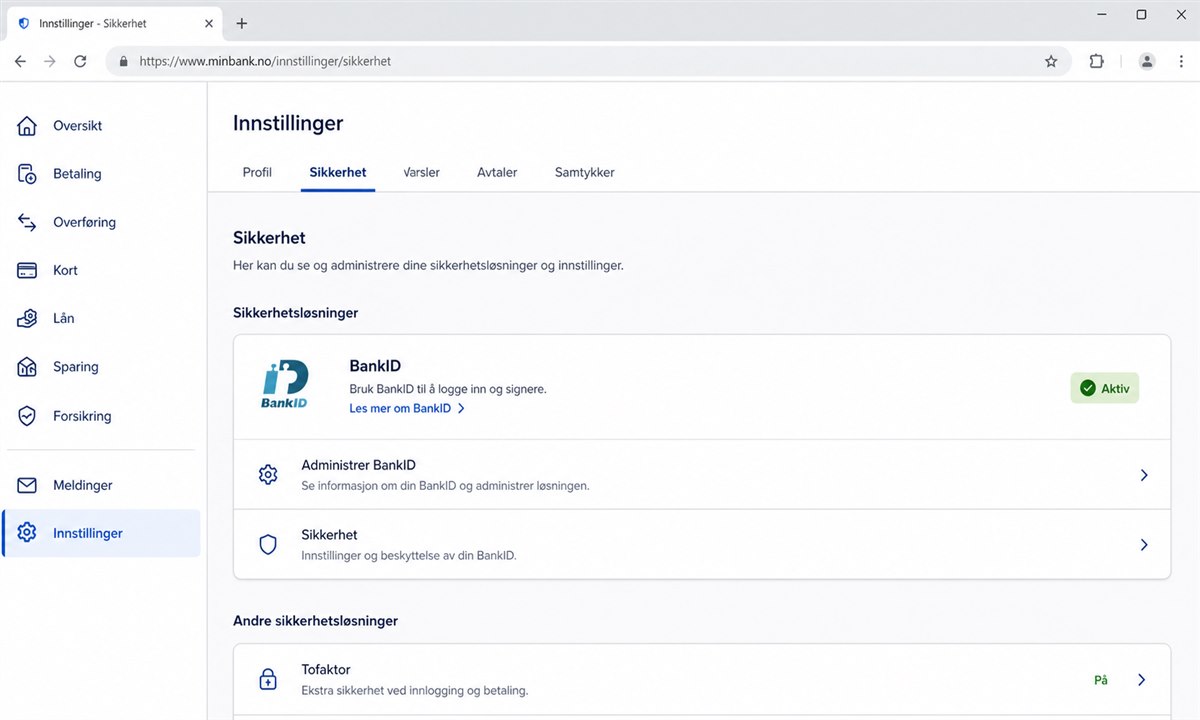Click "Bruk BankID til å logge inn og signere."
This screenshot has width=1200, height=720.
coord(448,389)
